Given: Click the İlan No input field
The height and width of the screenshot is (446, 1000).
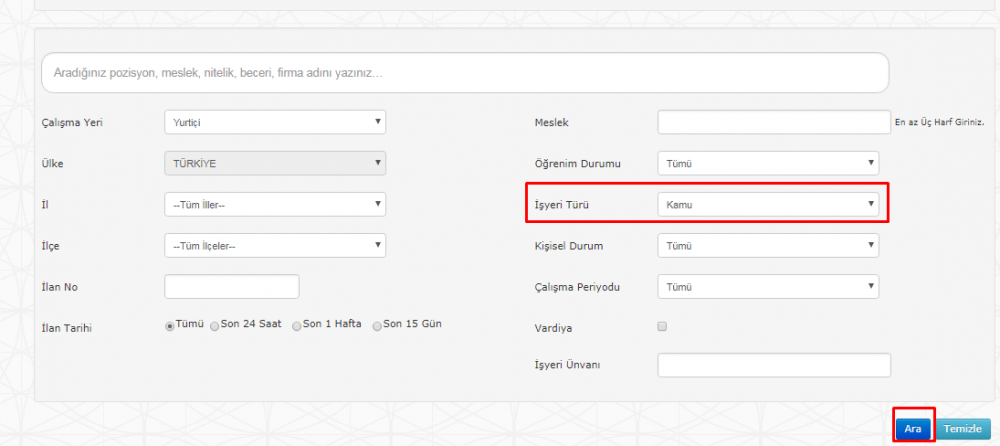Looking at the screenshot, I should [231, 286].
